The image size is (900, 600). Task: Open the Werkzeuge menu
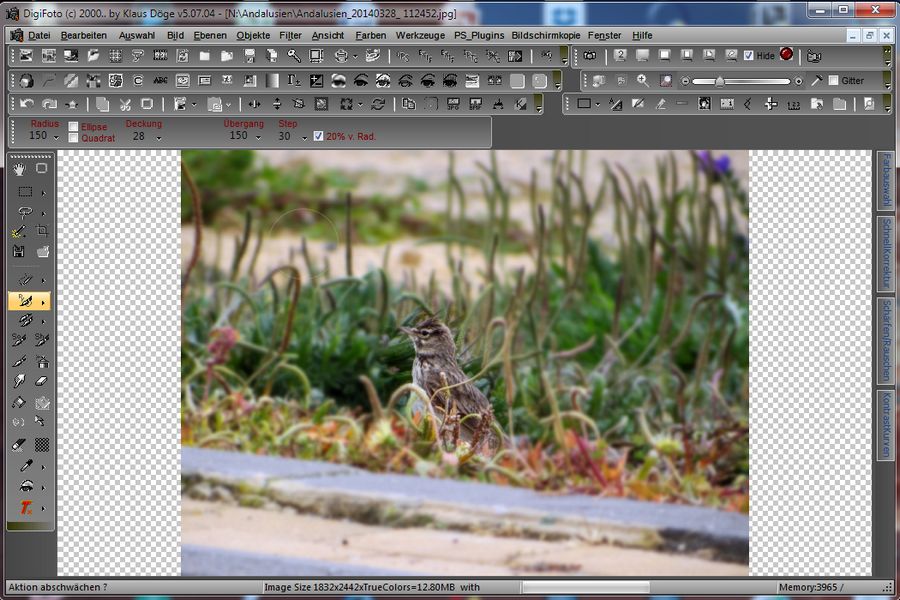[420, 35]
